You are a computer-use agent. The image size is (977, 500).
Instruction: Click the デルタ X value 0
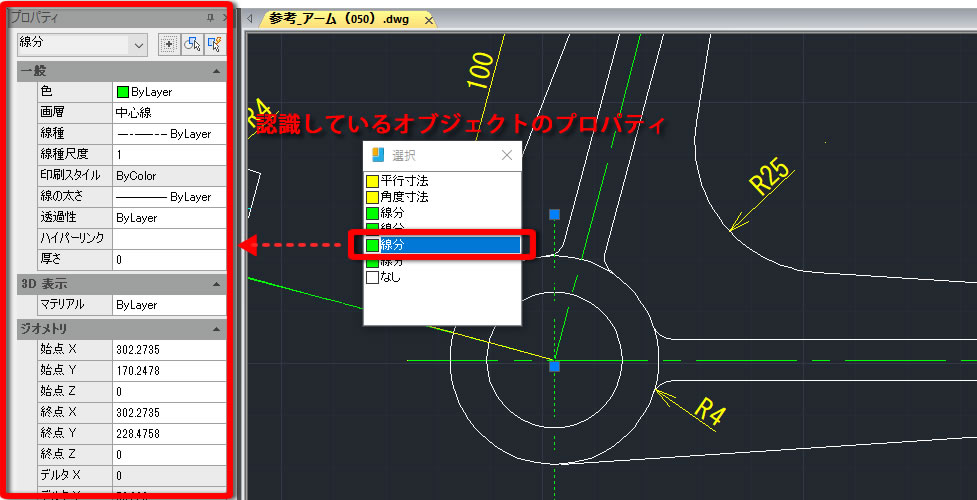click(x=169, y=475)
